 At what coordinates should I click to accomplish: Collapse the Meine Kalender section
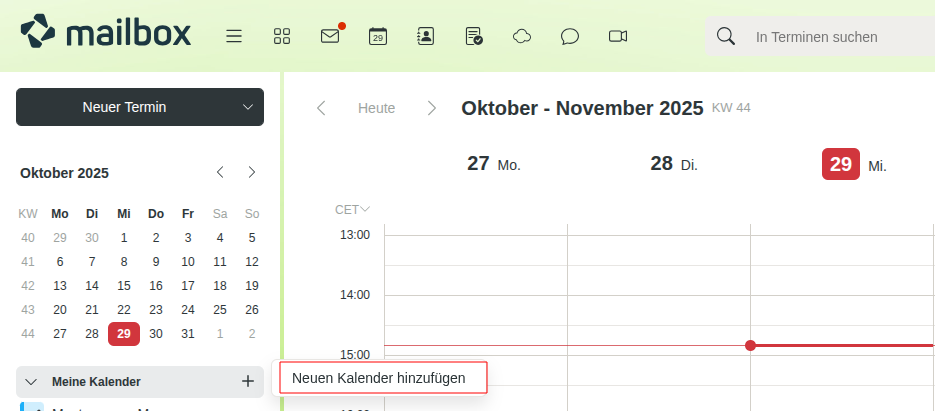pos(31,382)
